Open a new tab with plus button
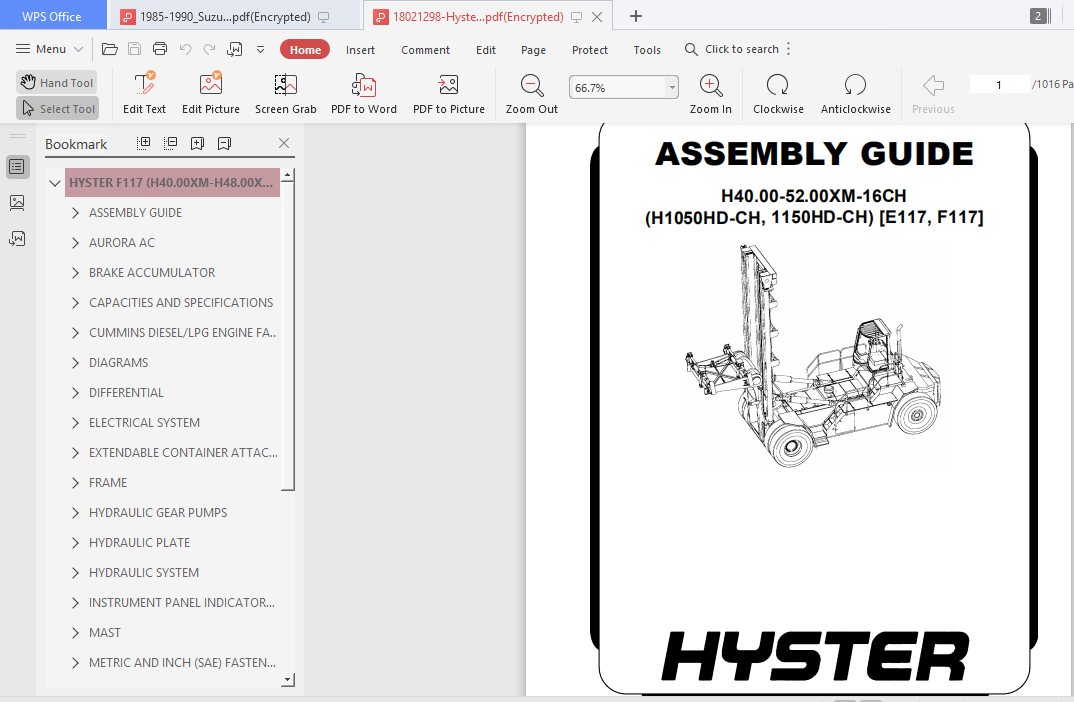The image size is (1074, 702). [x=636, y=16]
